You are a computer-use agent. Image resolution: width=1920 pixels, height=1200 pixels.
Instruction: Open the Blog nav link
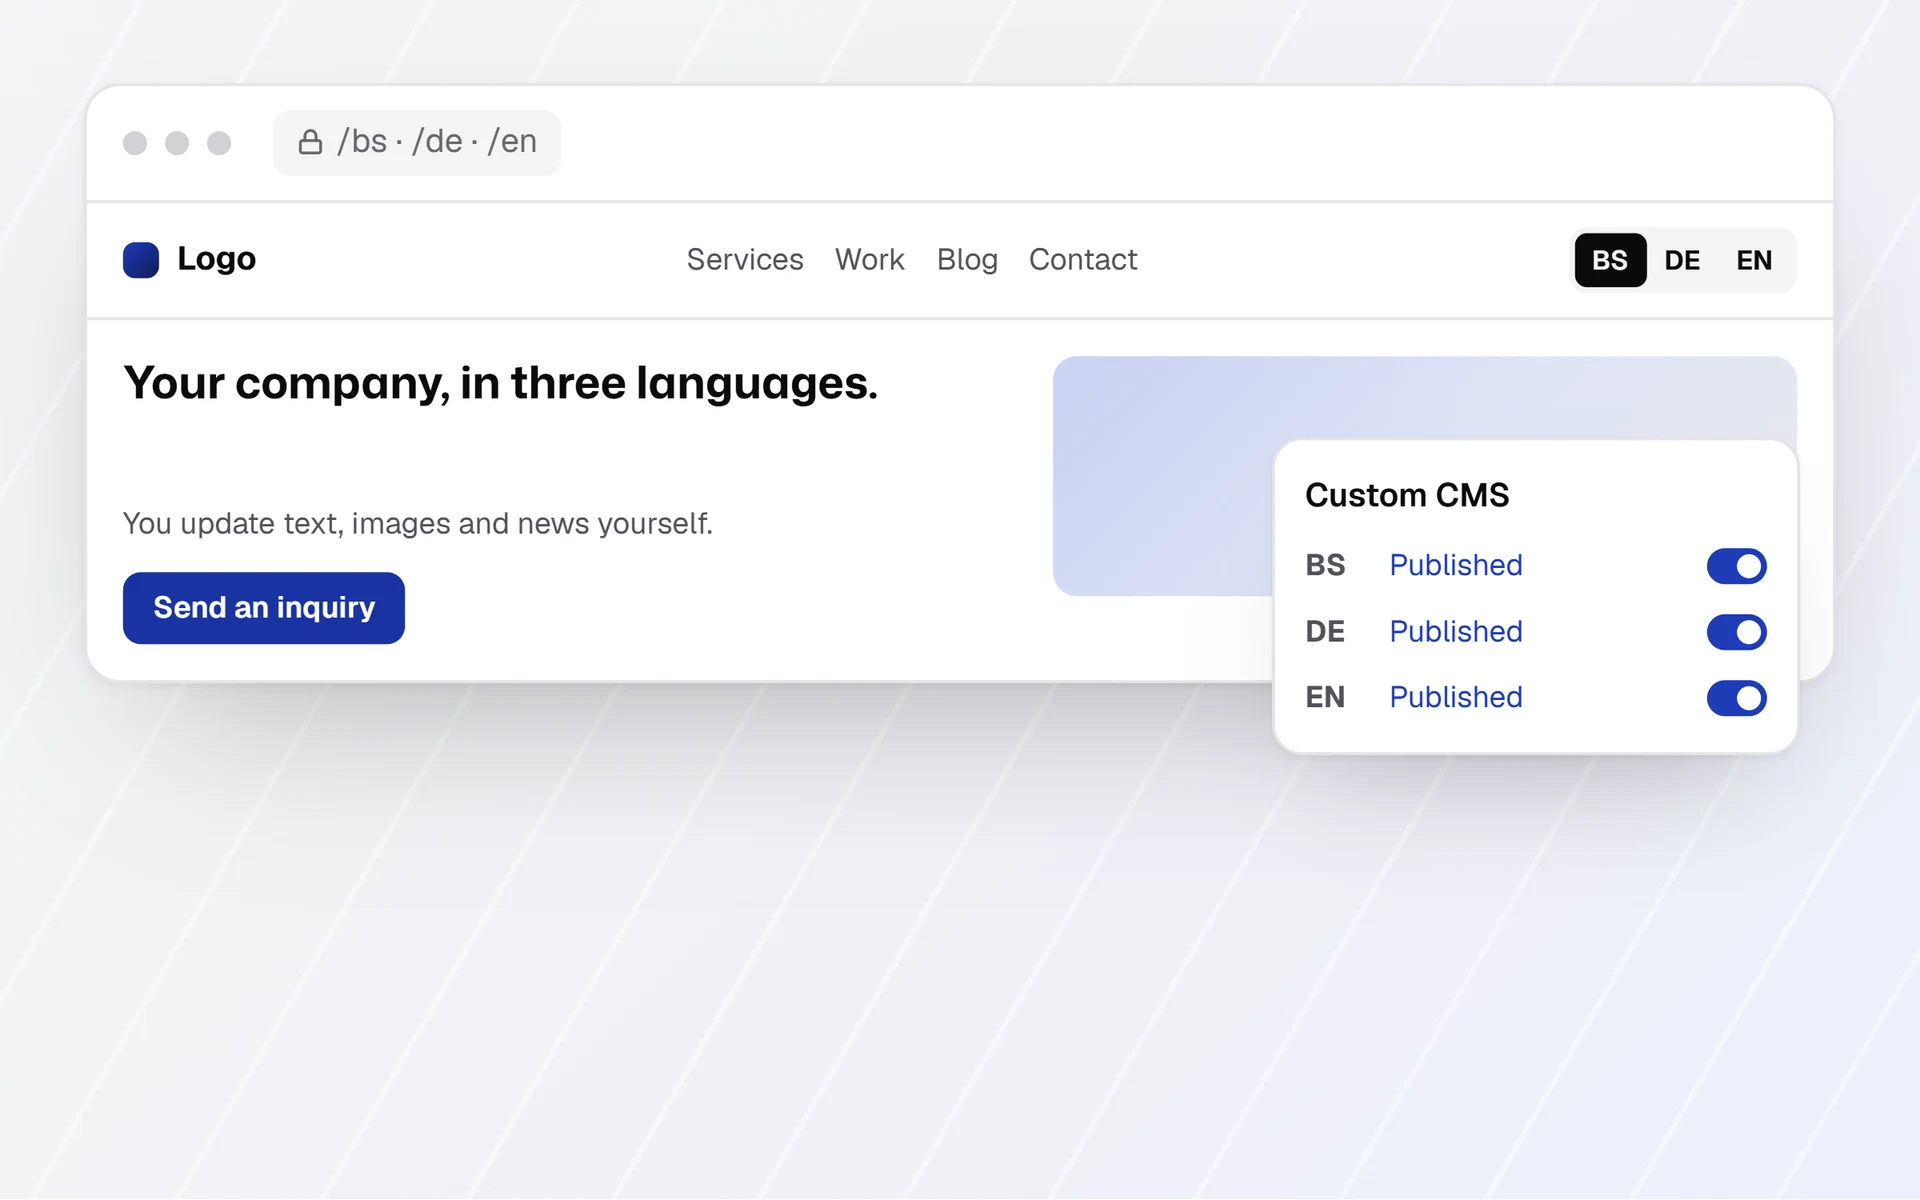(x=967, y=260)
